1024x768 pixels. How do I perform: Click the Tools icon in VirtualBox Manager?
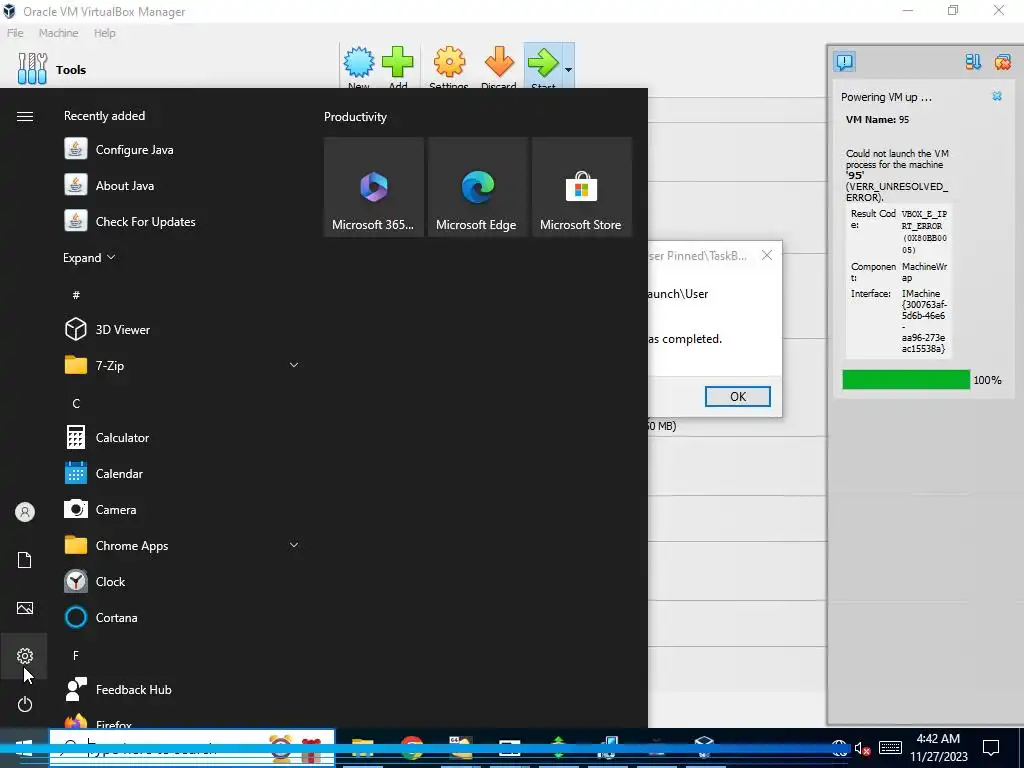click(x=32, y=69)
